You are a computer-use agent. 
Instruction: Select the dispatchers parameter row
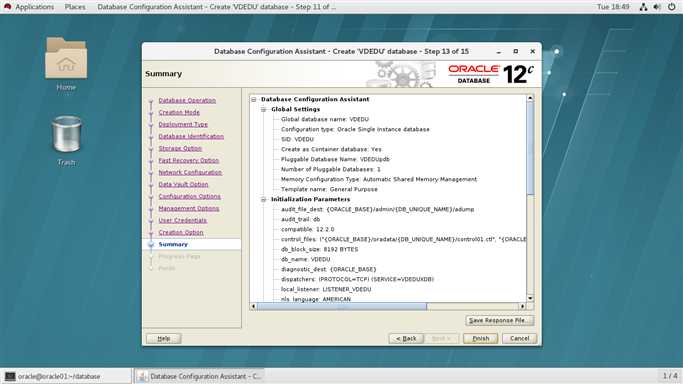coord(357,280)
